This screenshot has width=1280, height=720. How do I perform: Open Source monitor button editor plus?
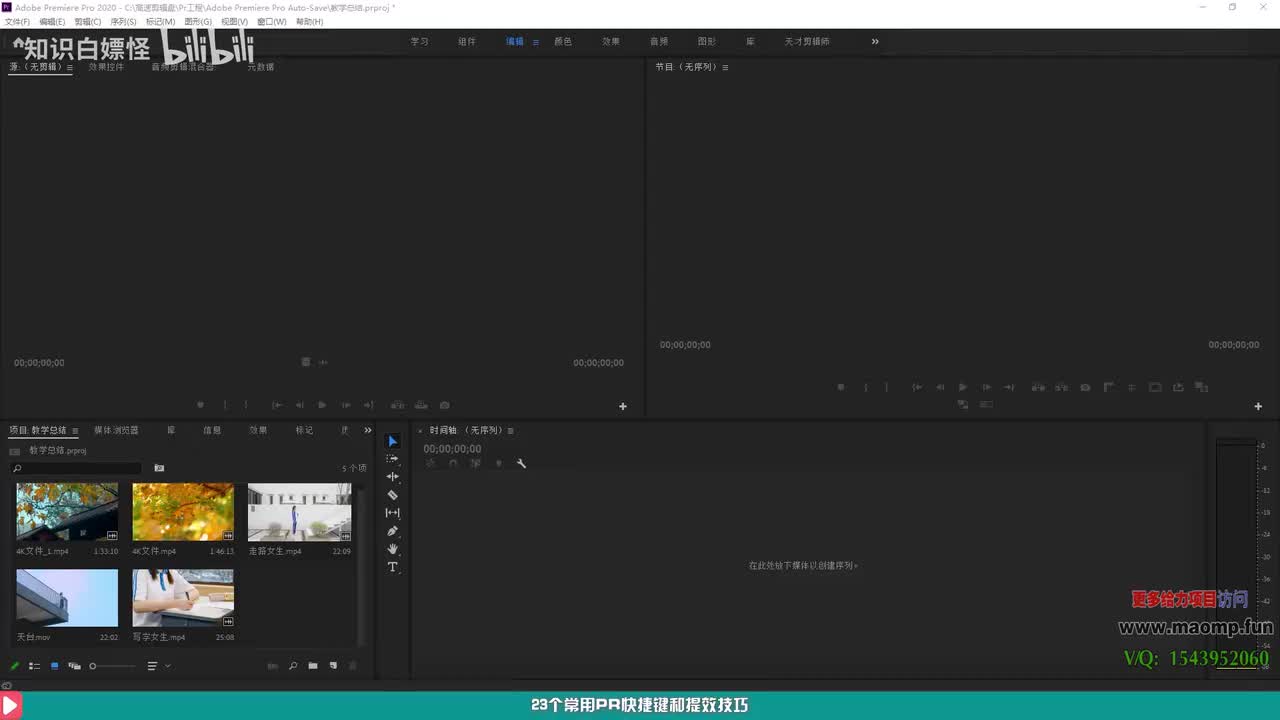(x=623, y=406)
